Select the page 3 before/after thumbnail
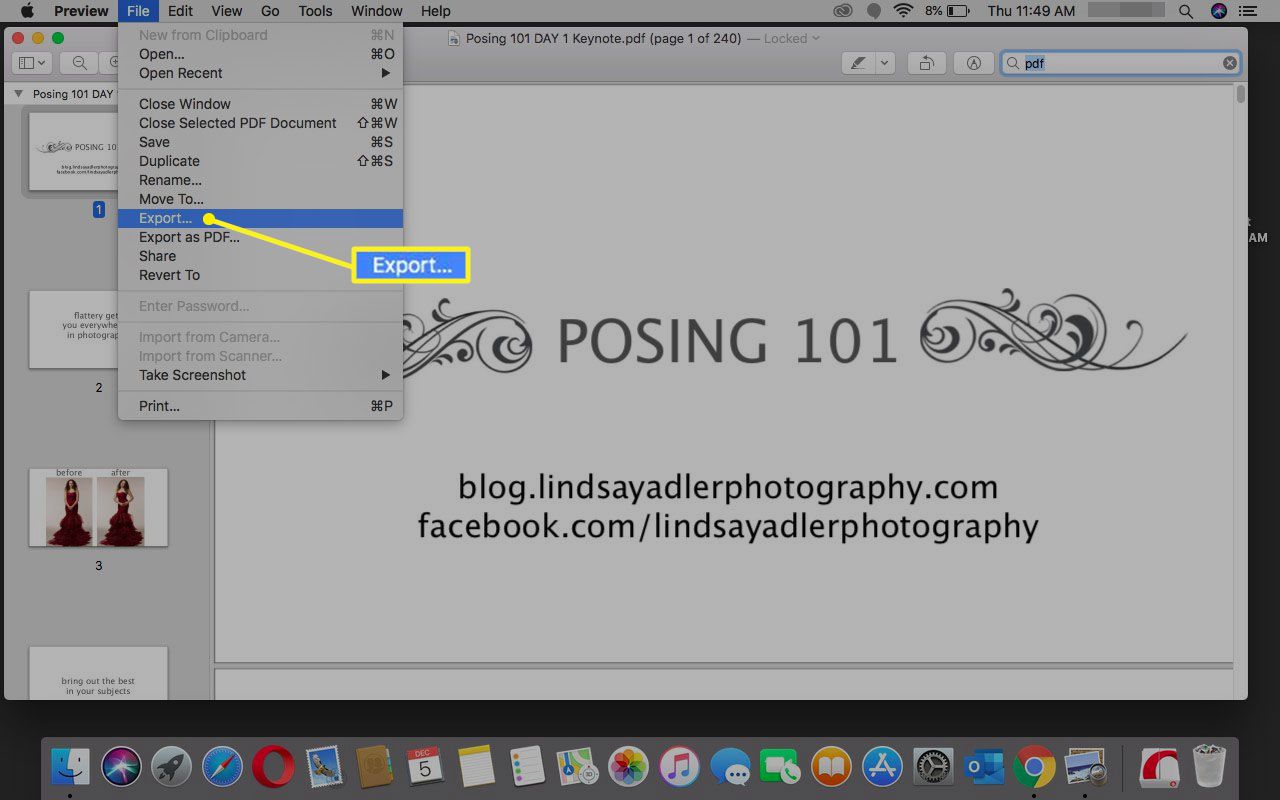Viewport: 1280px width, 800px height. pos(98,507)
